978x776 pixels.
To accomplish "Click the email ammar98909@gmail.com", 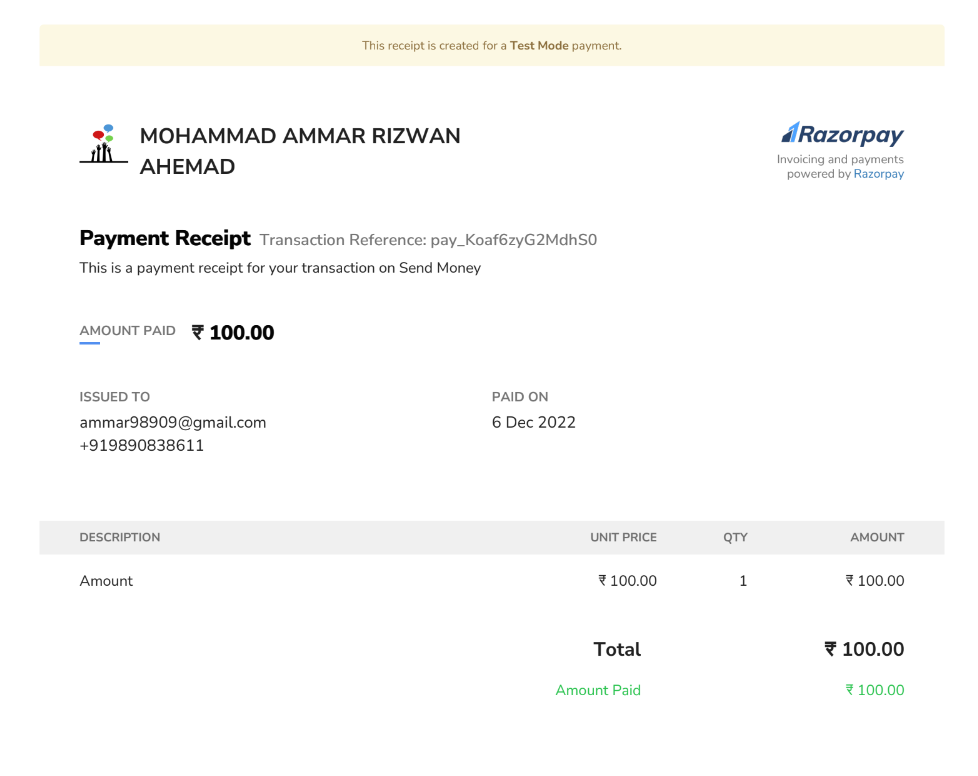I will pos(172,422).
